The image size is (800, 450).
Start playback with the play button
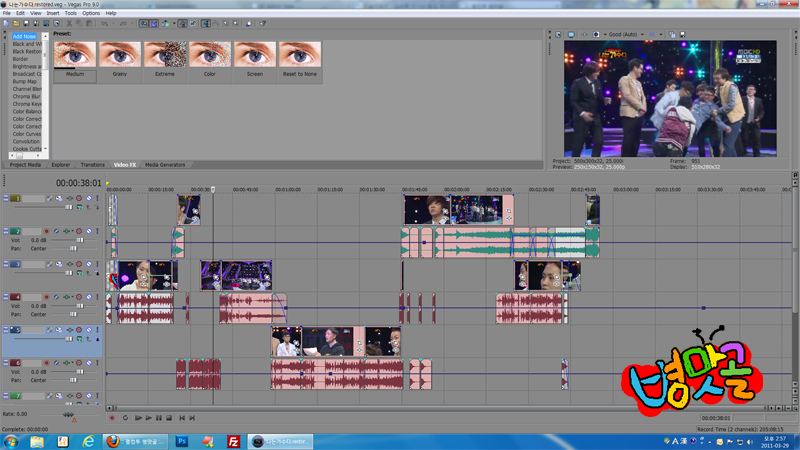pyautogui.click(x=148, y=418)
